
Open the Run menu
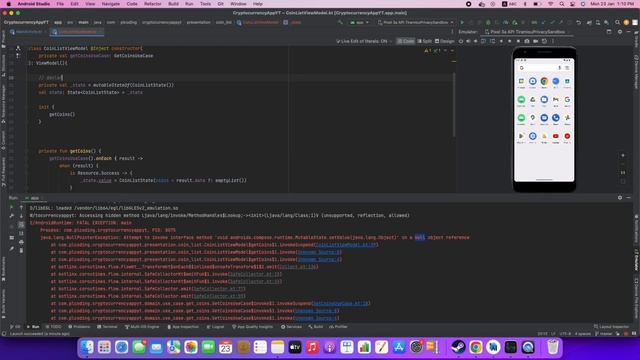[x=189, y=4]
